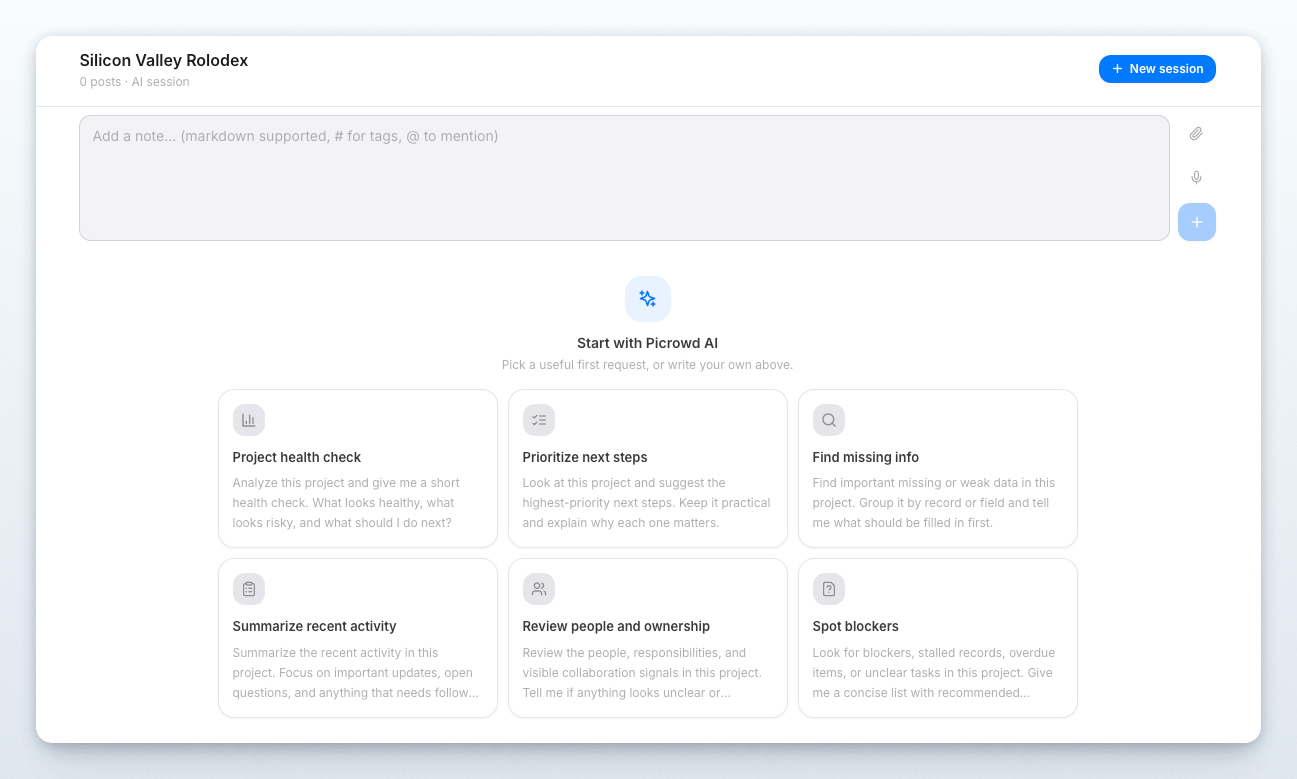This screenshot has height=779, width=1297.
Task: Click the question file icon on Spot blockers
Action: coord(829,589)
